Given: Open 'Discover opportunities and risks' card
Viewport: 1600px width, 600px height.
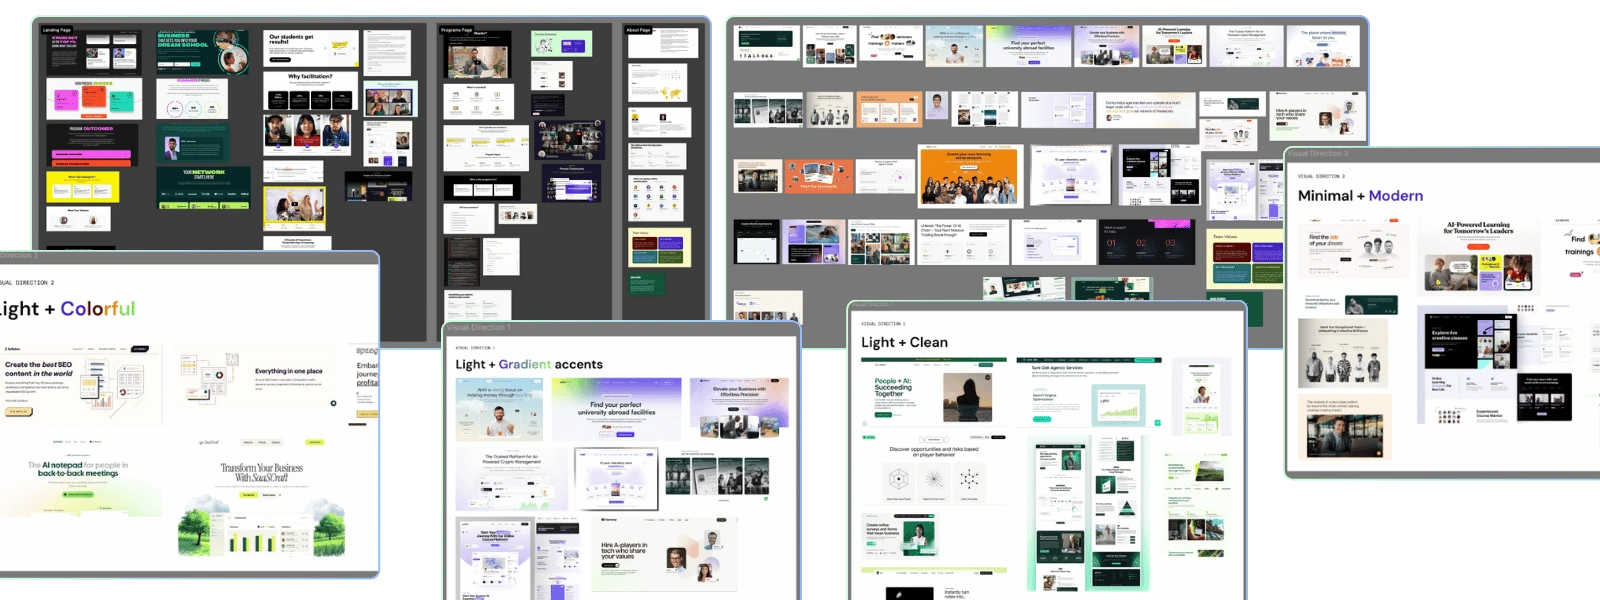Looking at the screenshot, I should tap(934, 470).
